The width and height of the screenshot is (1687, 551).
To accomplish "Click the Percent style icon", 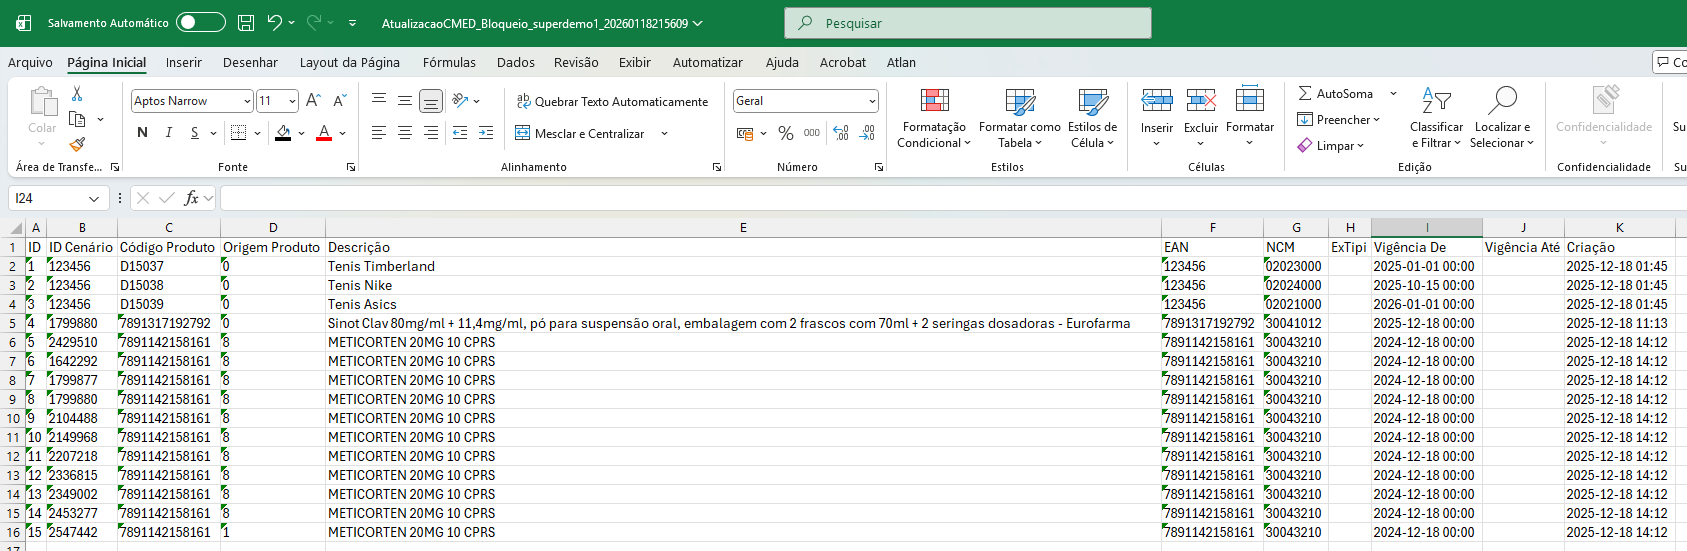I will pyautogui.click(x=786, y=133).
